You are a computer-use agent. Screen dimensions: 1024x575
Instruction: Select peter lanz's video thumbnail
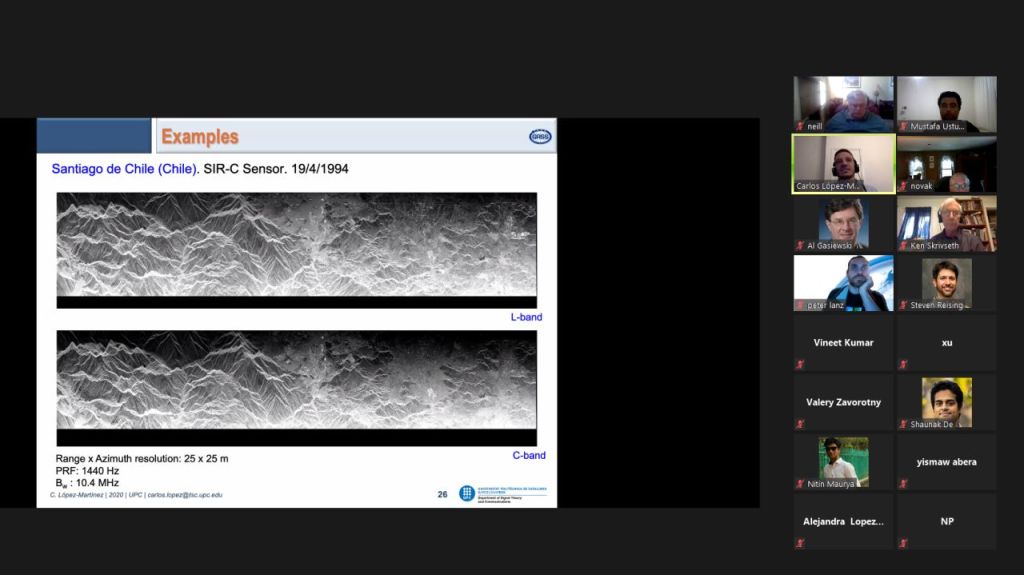click(843, 283)
